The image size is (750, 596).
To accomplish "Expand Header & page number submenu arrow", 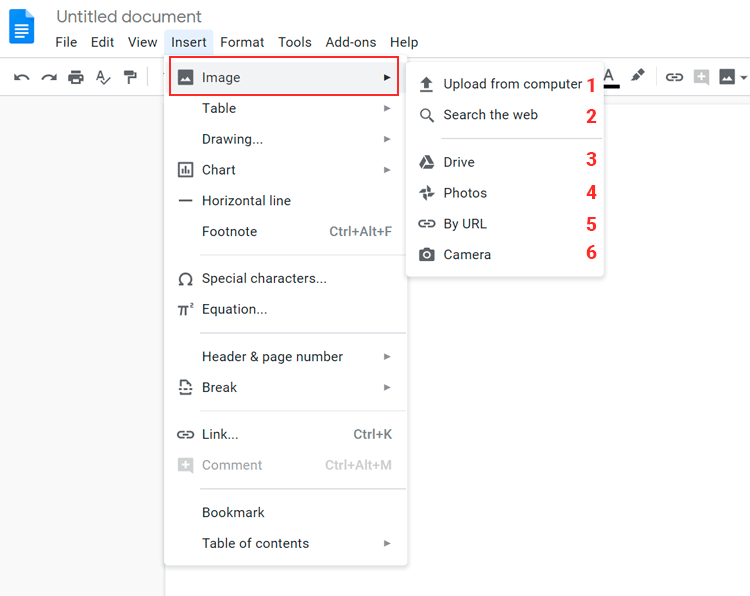I will (x=387, y=356).
